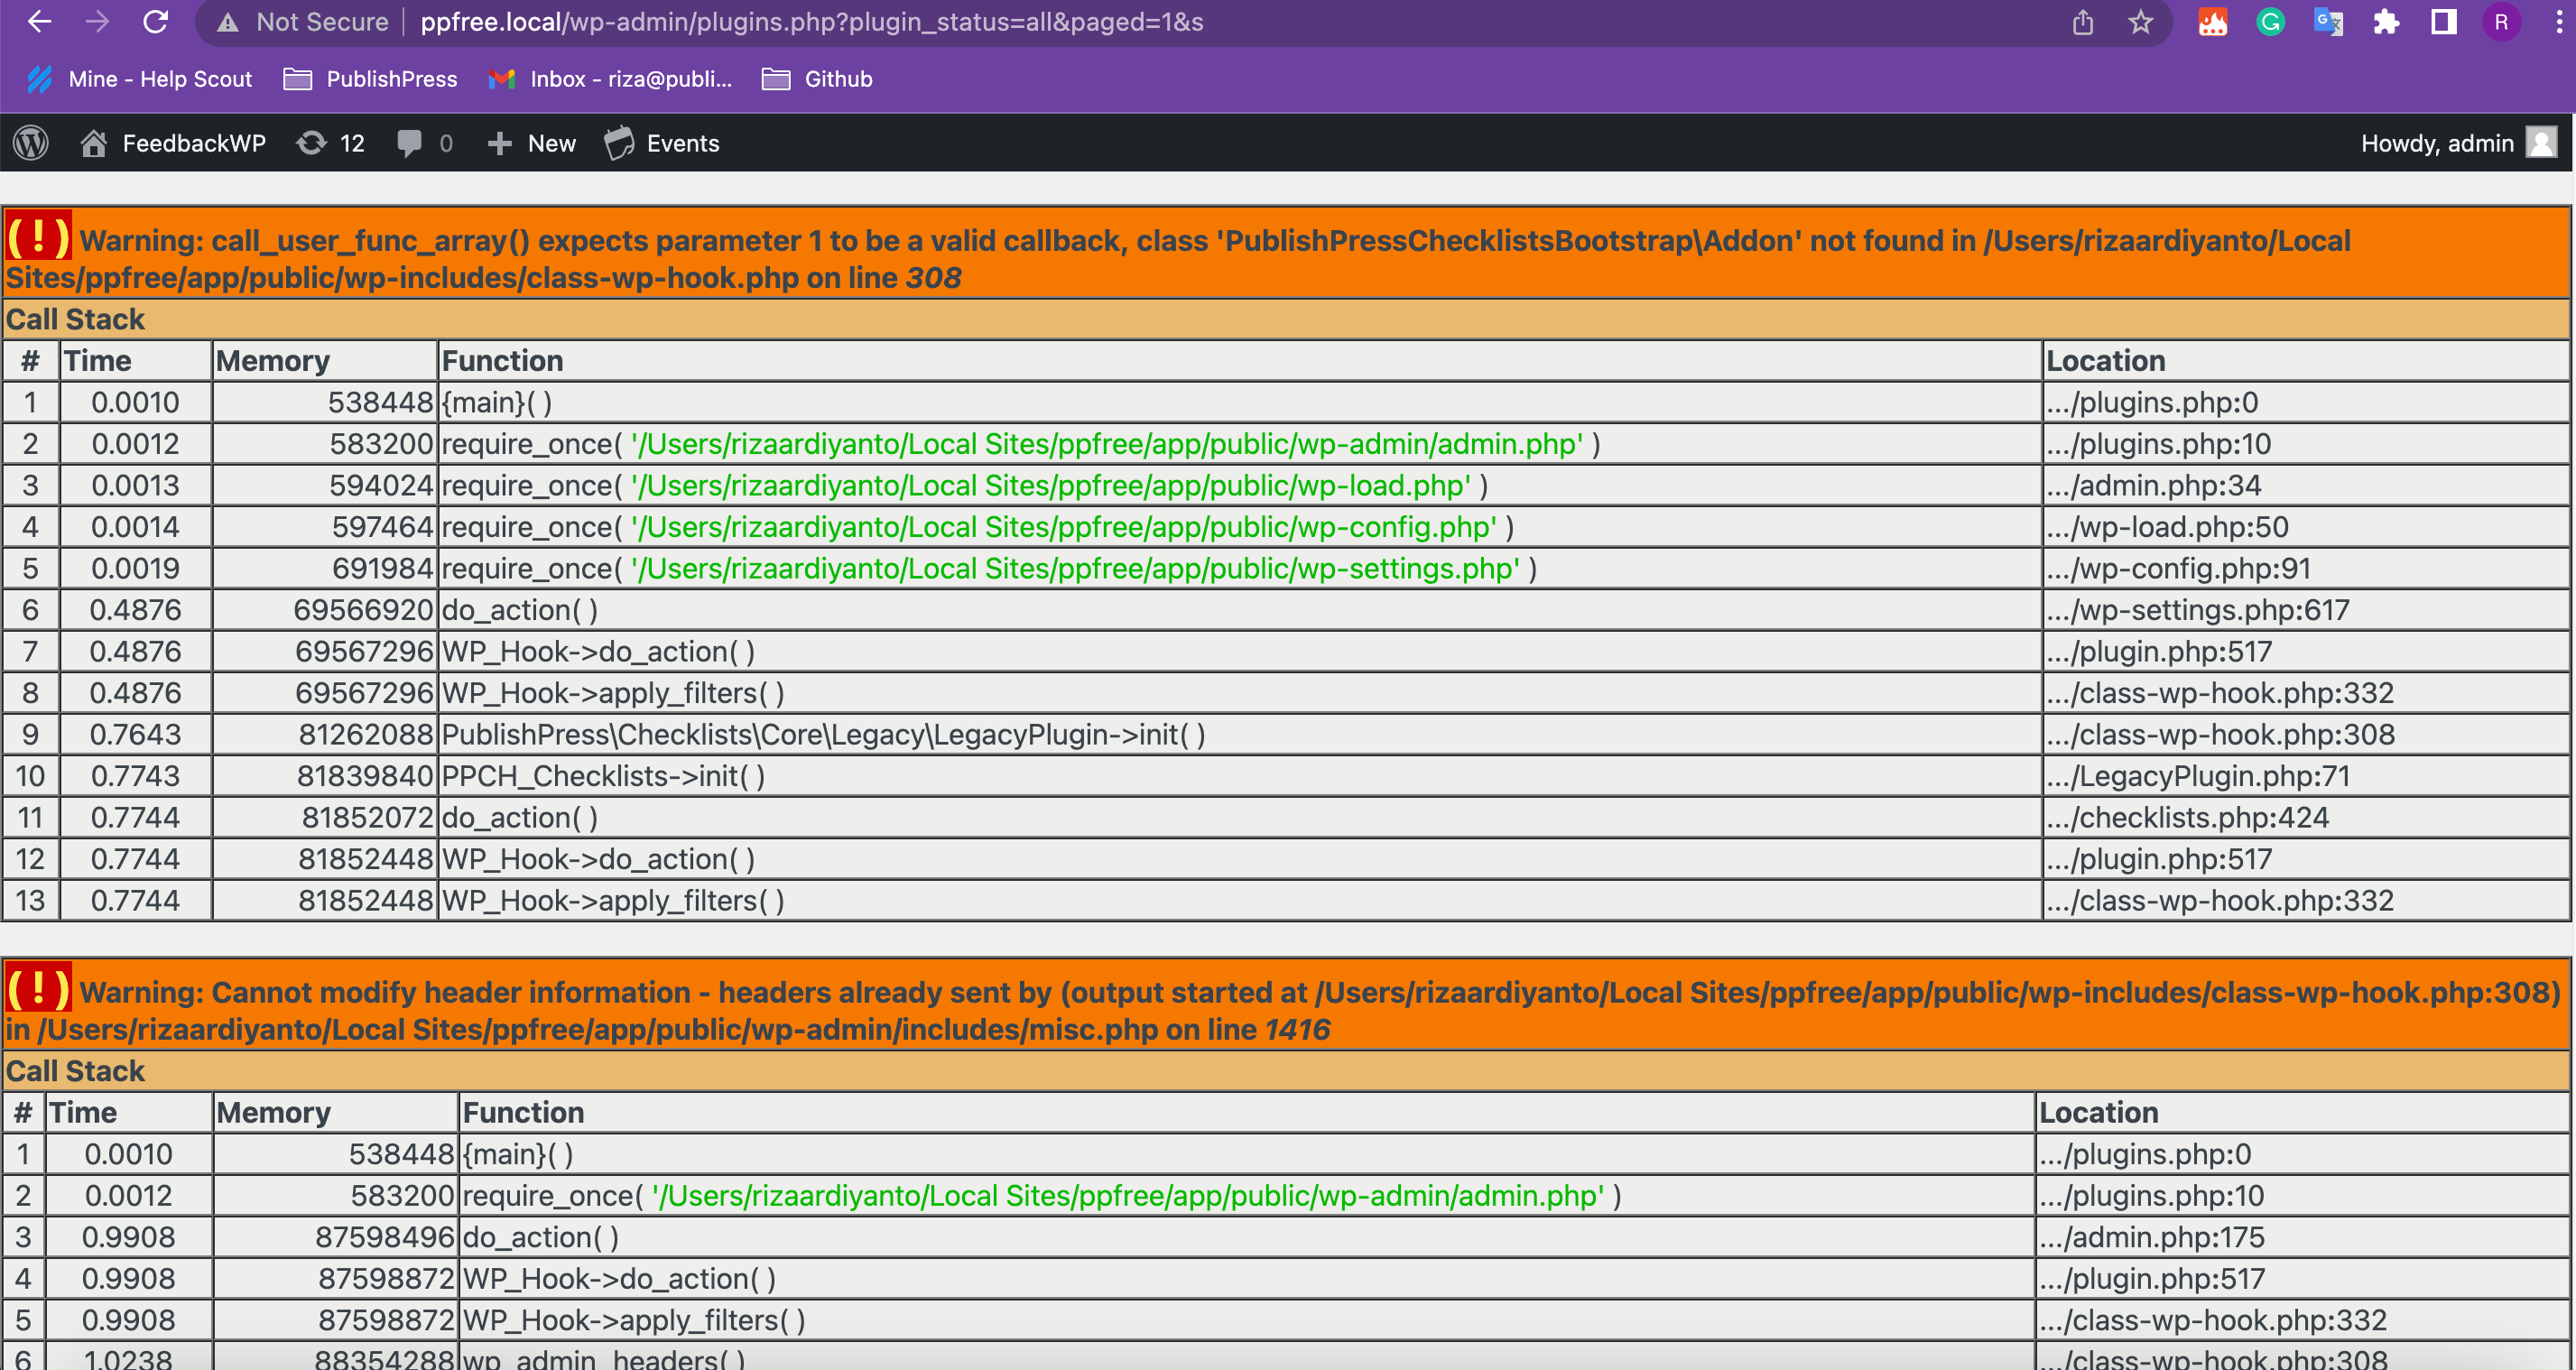This screenshot has height=1370, width=2576.
Task: Open the Google Translate extension icon
Action: click(x=2329, y=21)
